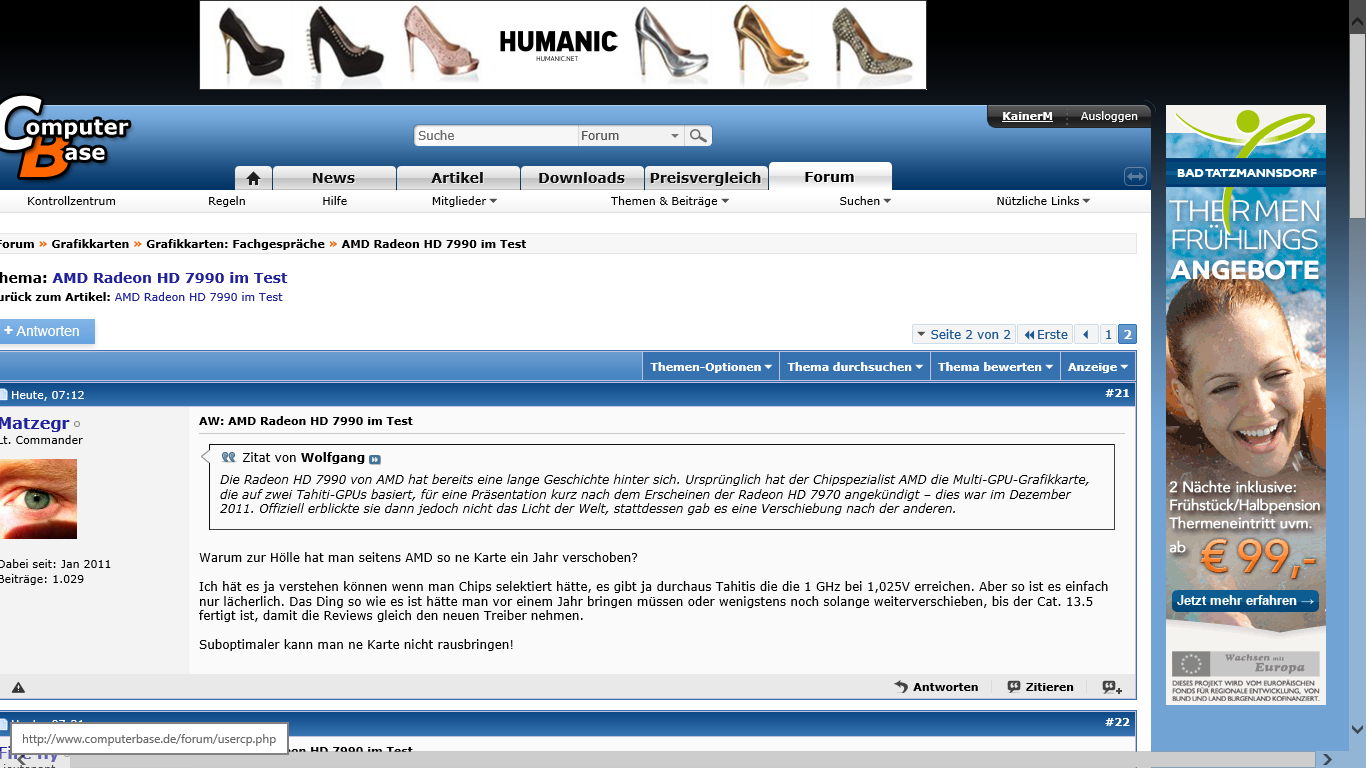This screenshot has width=1366, height=768.
Task: Select current page 2 button
Action: (x=1127, y=334)
